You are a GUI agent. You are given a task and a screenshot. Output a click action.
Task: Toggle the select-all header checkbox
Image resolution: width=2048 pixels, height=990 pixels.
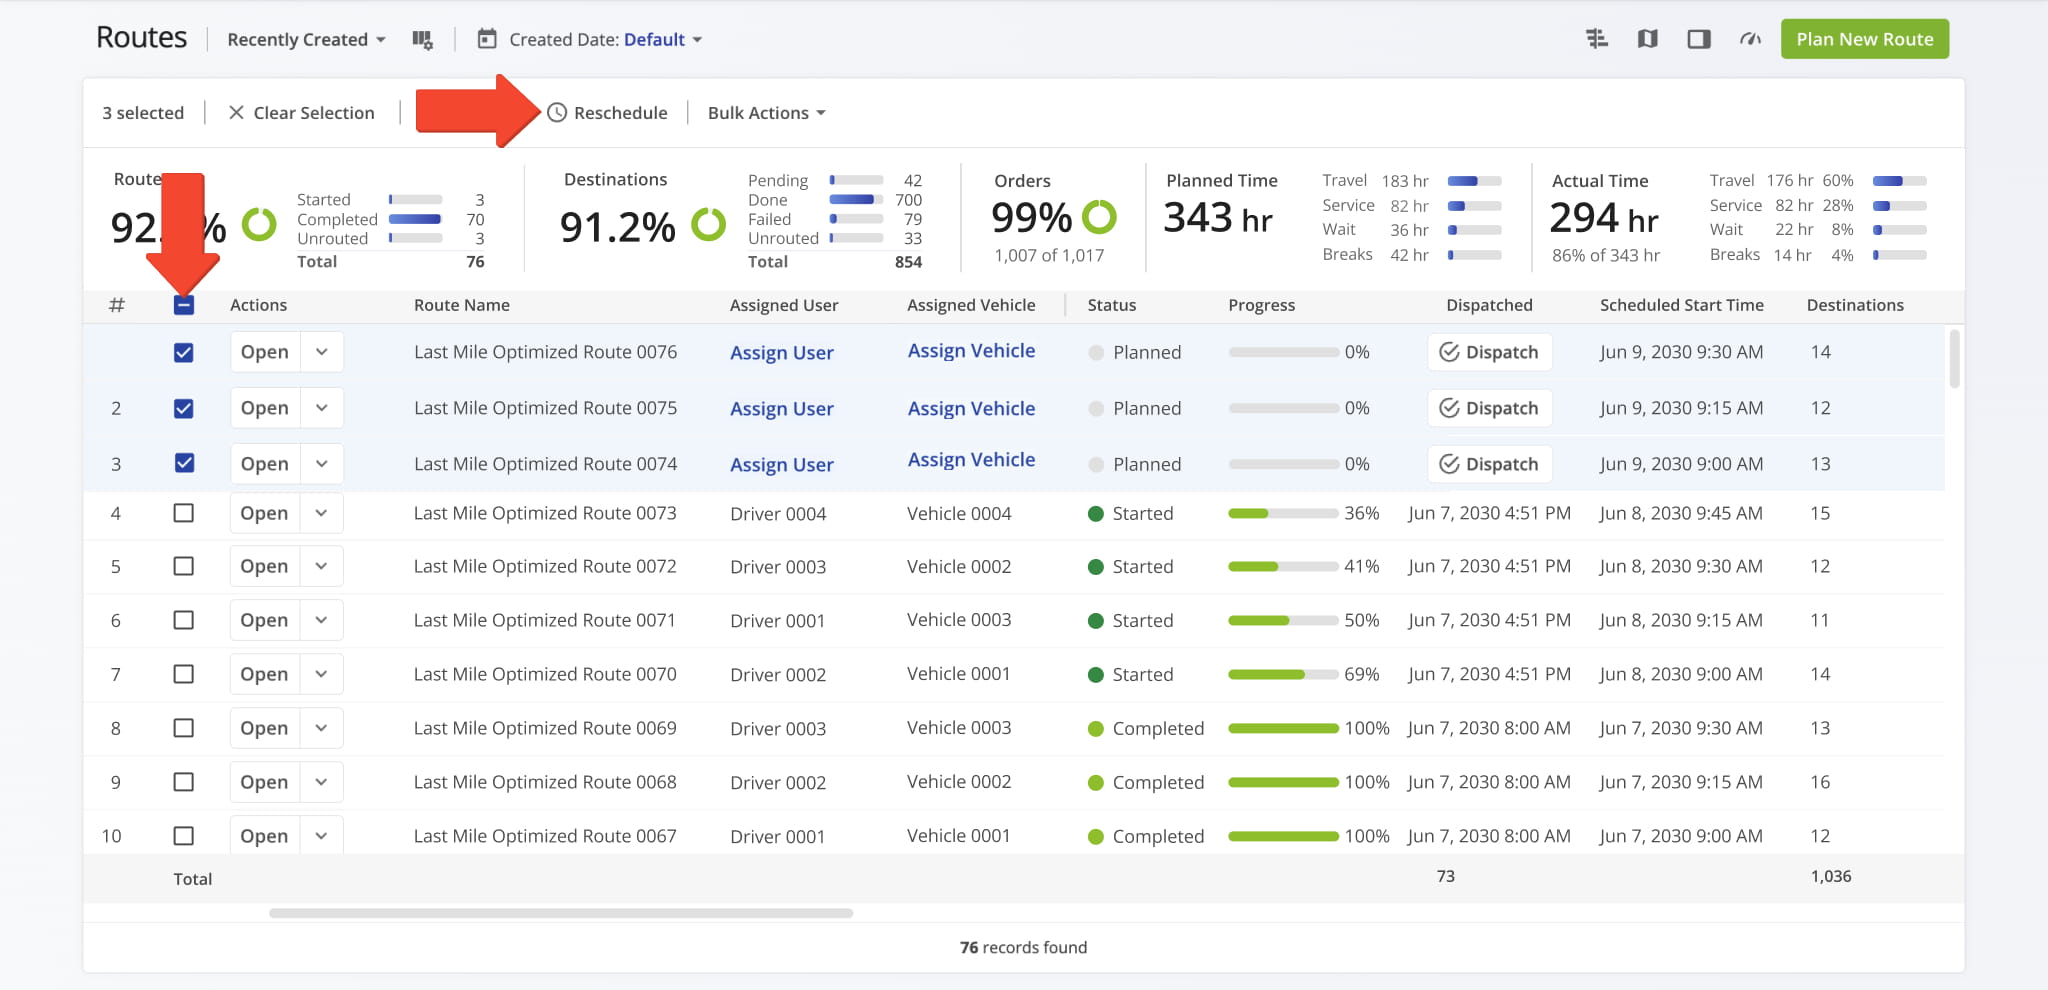(184, 305)
